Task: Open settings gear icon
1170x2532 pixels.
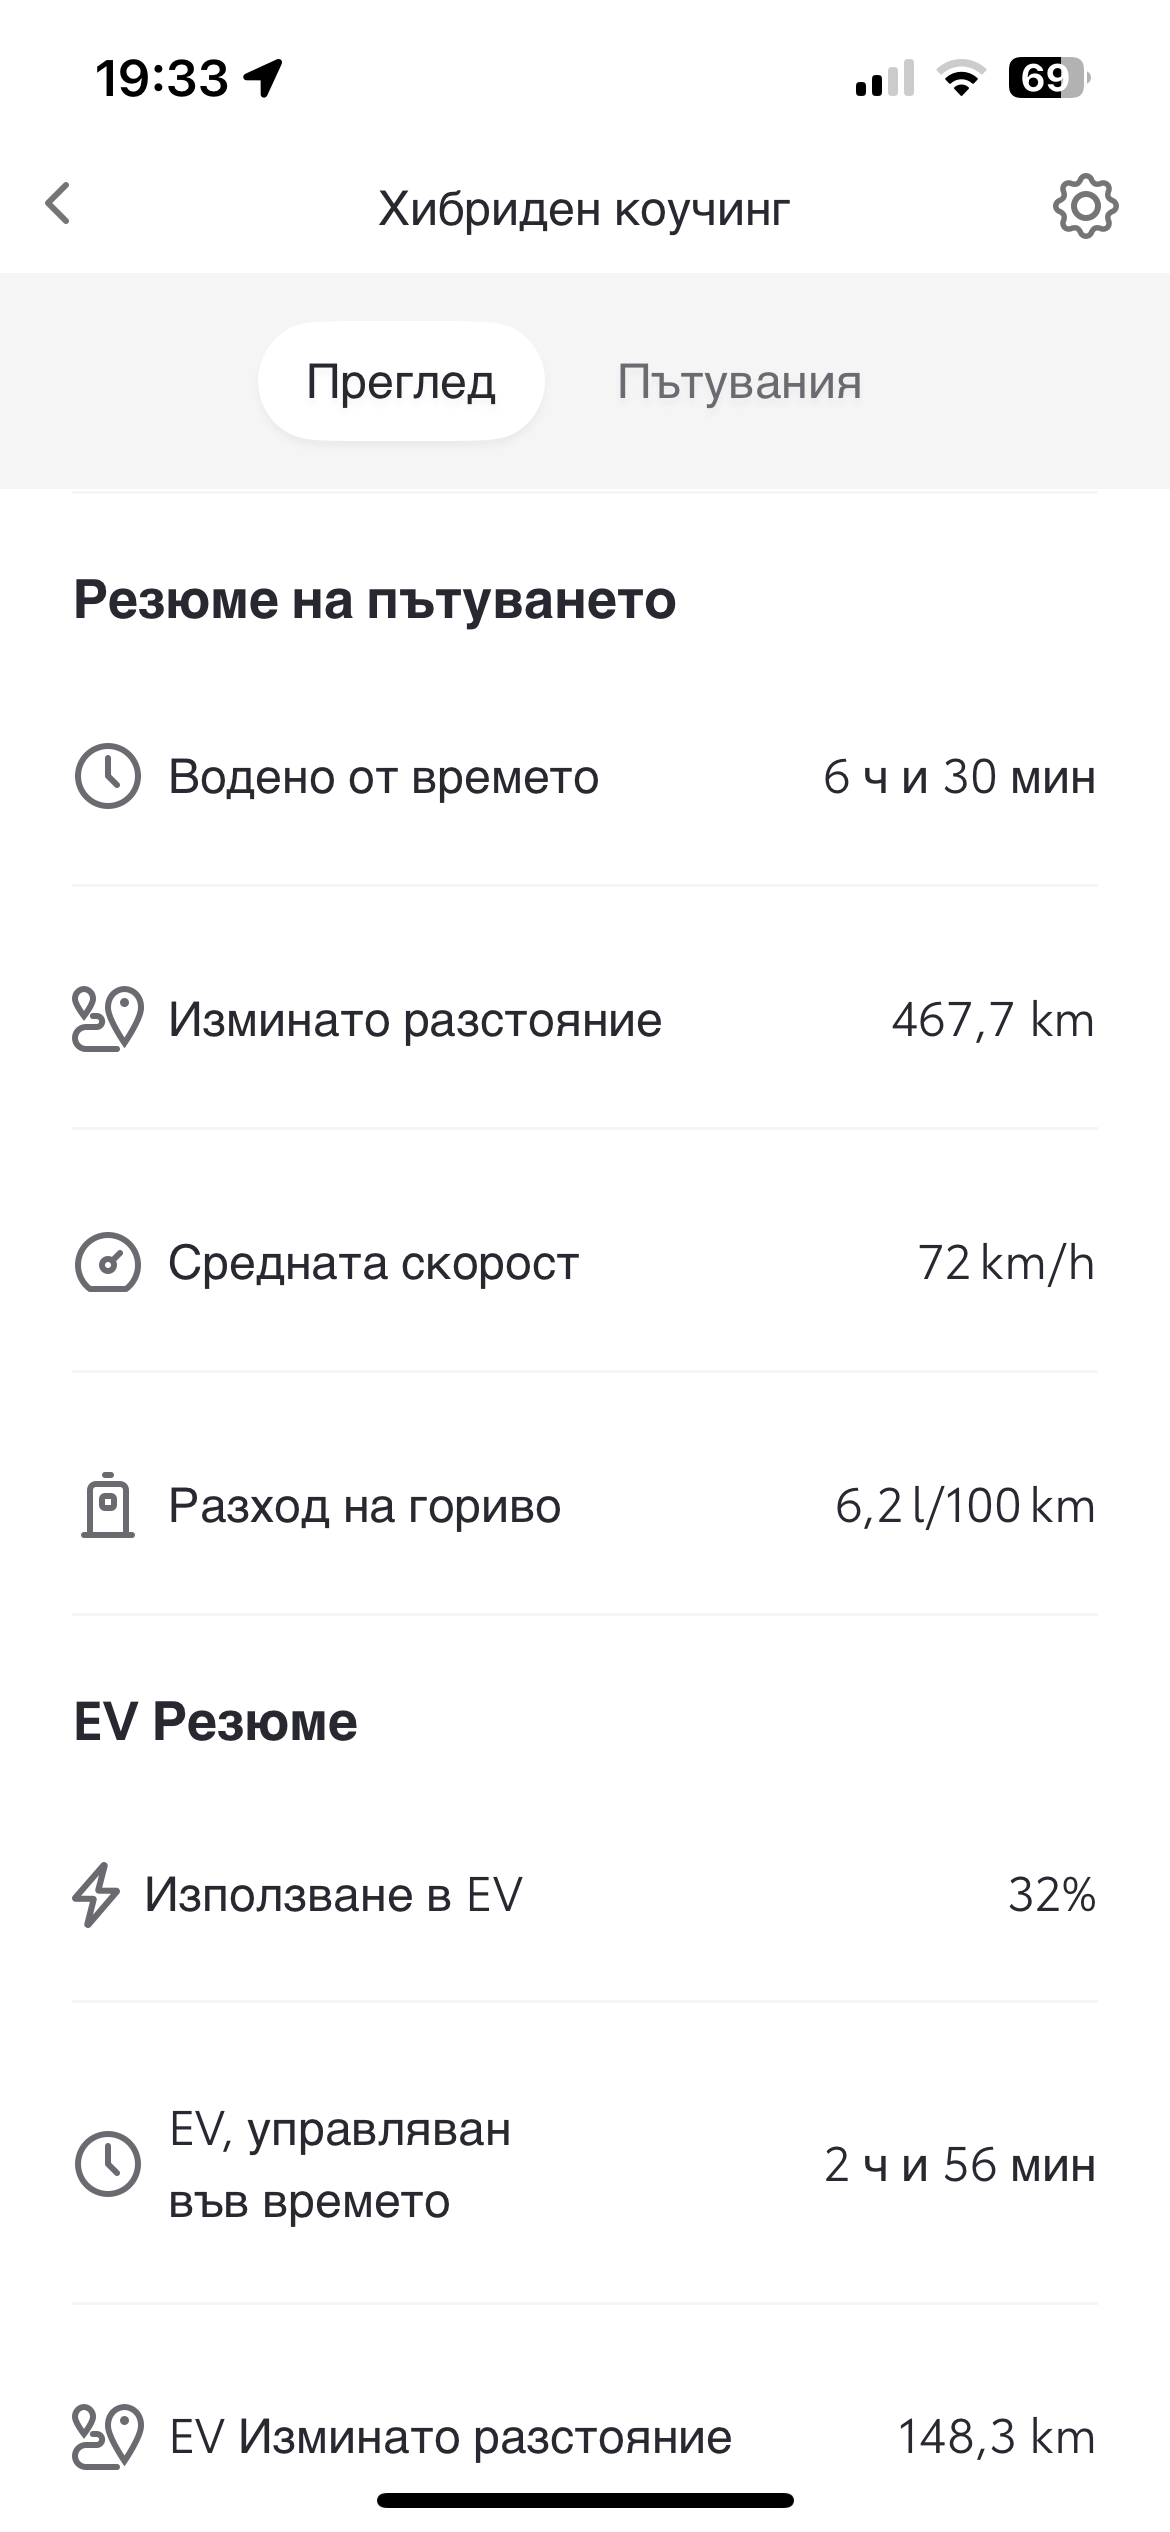Action: [1085, 207]
